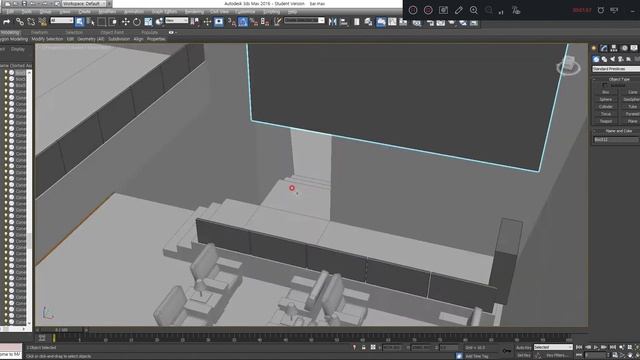This screenshot has height=360, width=640.
Task: Click the Set Key button
Action: (524, 356)
